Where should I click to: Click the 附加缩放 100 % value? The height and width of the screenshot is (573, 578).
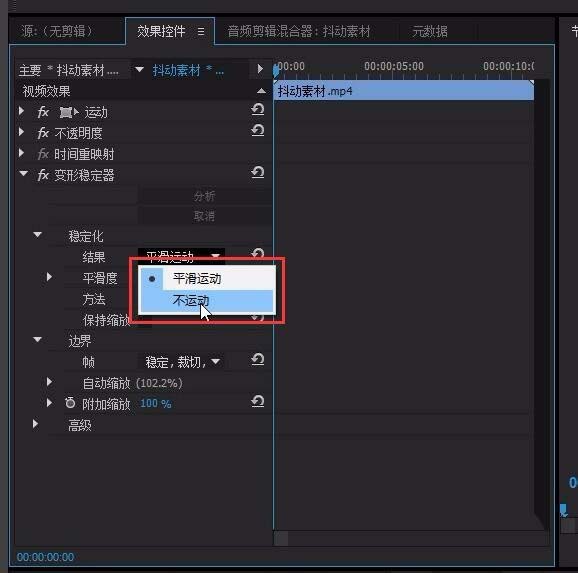coord(156,403)
